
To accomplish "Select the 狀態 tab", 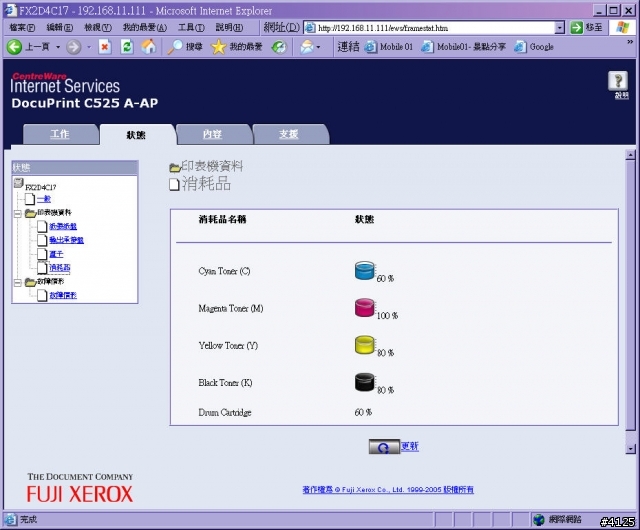I will (x=136, y=135).
